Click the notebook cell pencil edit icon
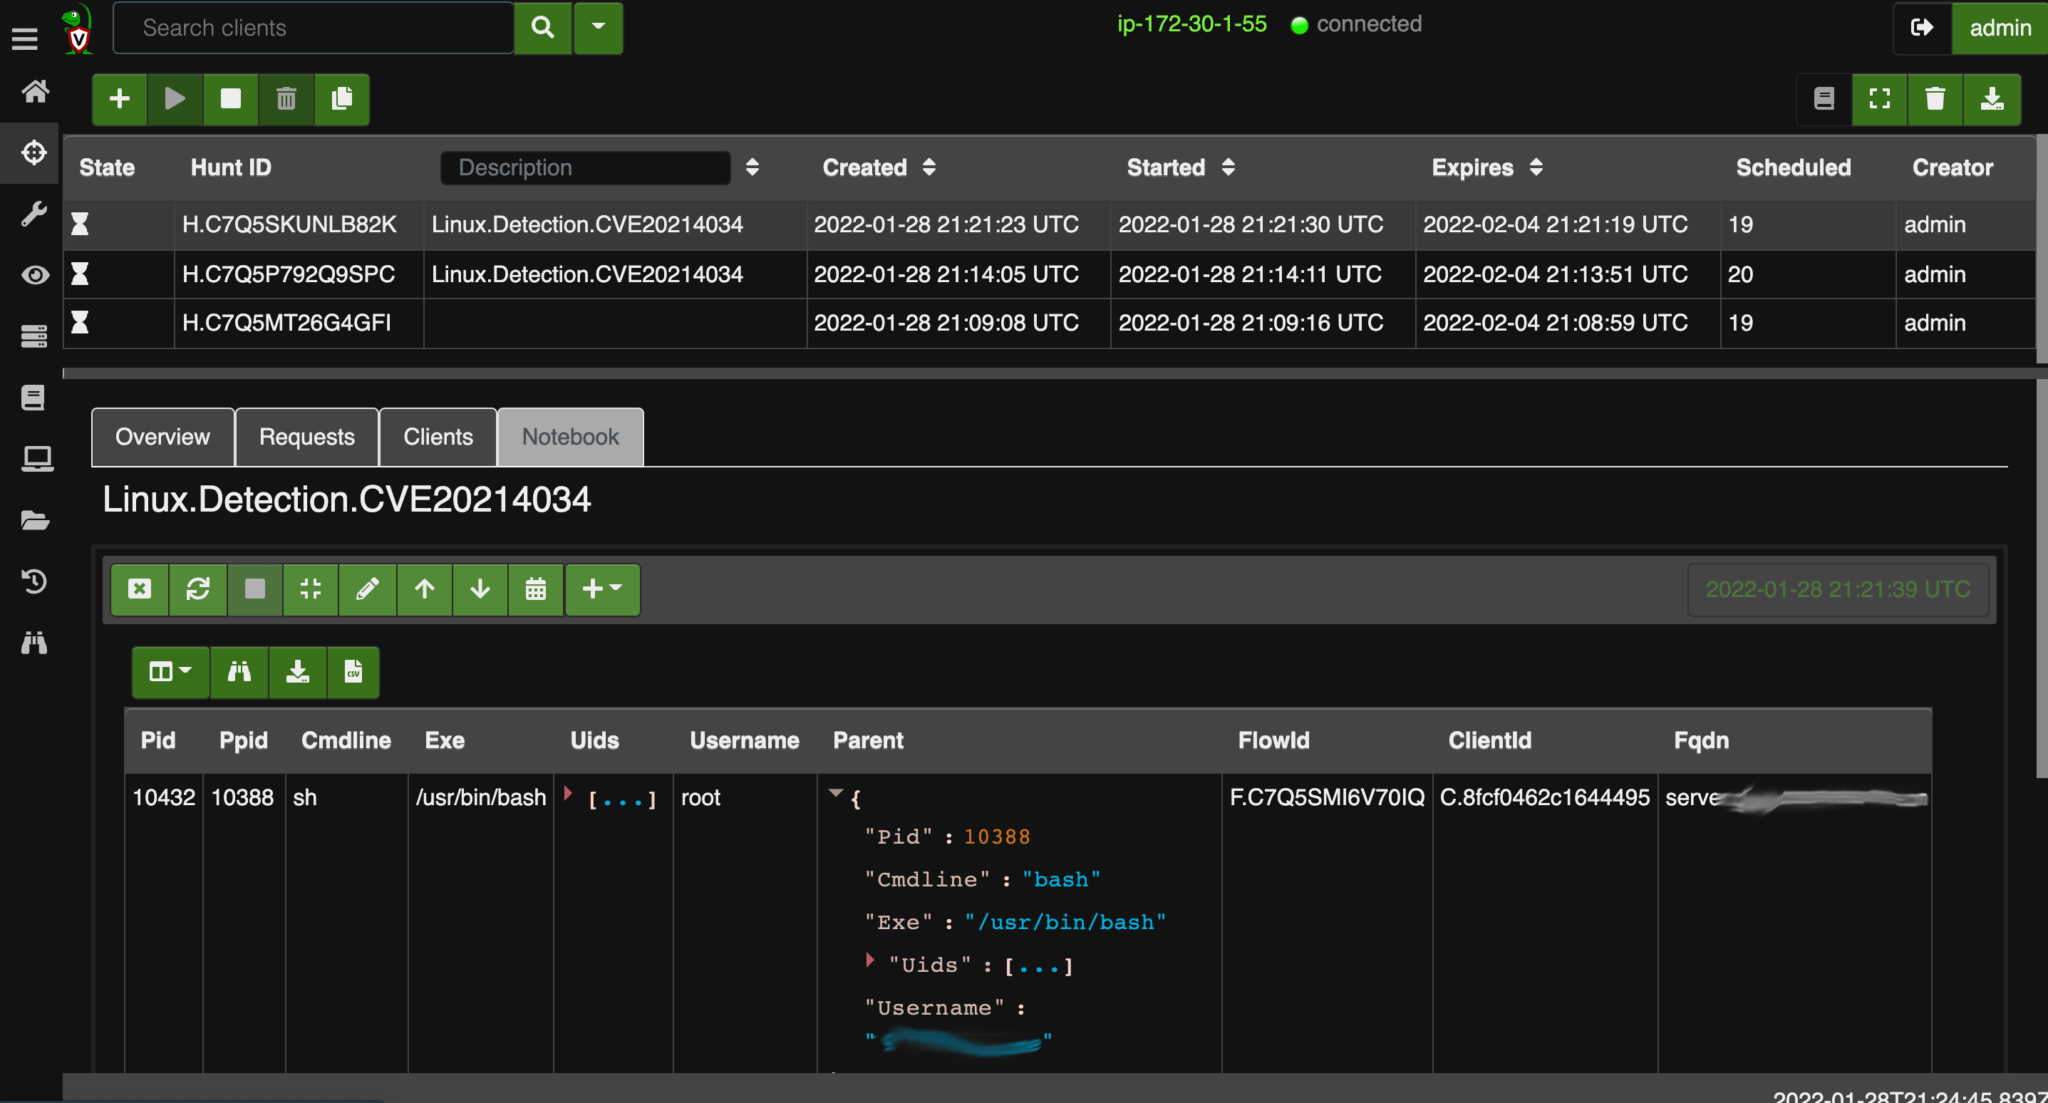The image size is (2048, 1103). (367, 589)
